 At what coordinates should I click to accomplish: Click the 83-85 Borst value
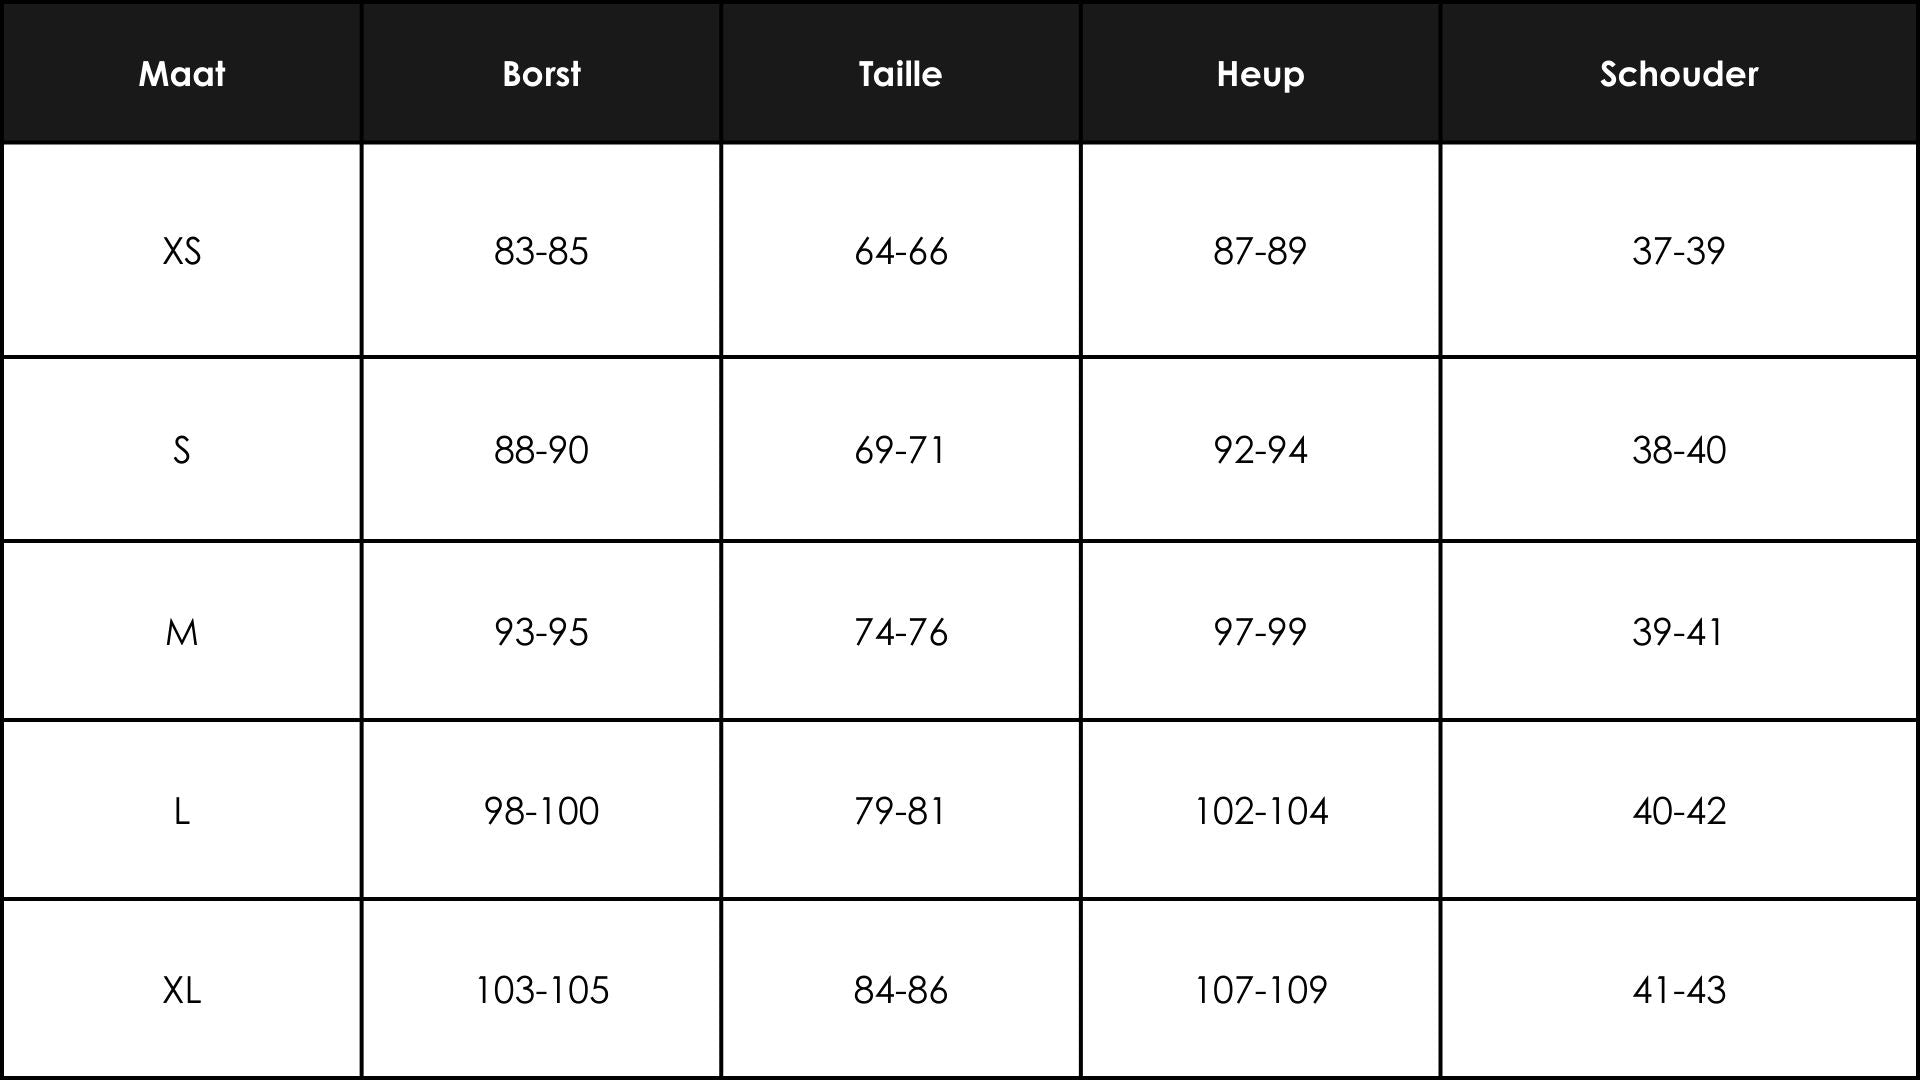541,250
